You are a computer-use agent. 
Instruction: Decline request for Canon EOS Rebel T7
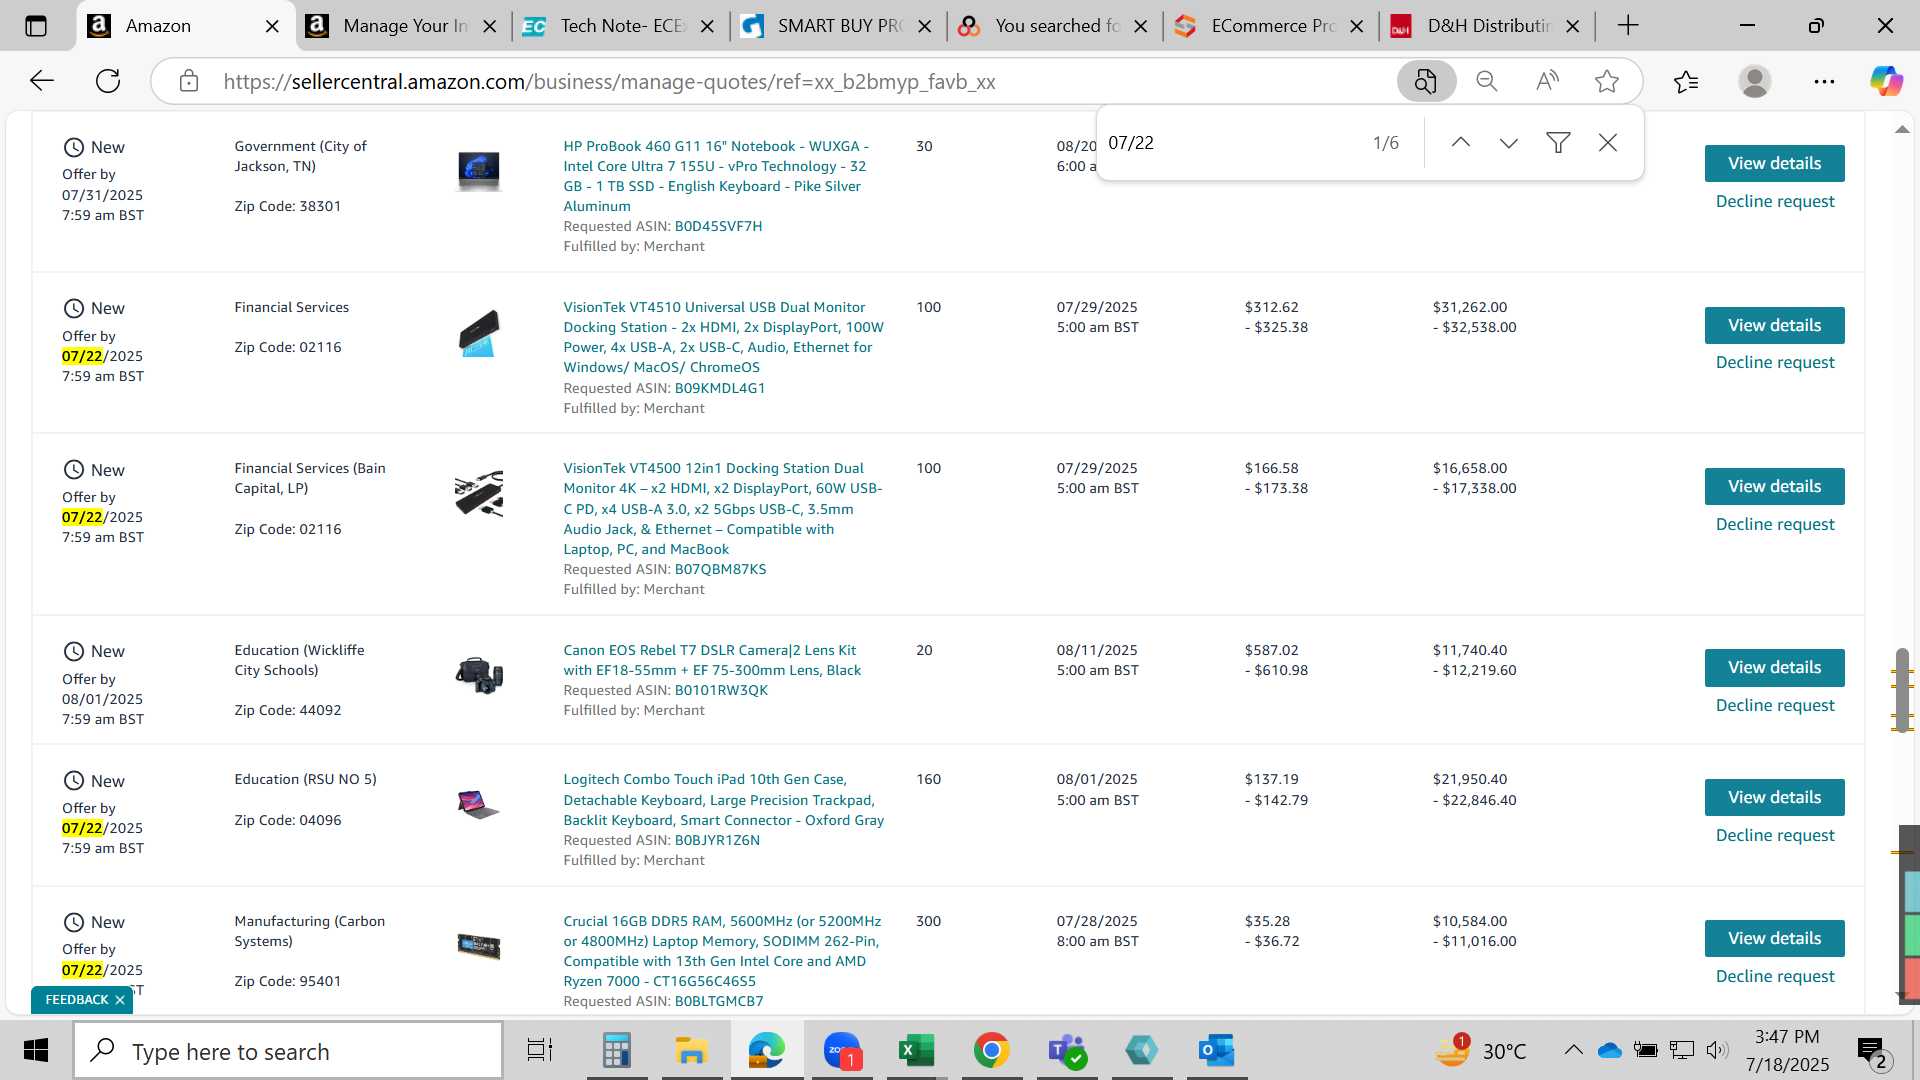coord(1774,706)
